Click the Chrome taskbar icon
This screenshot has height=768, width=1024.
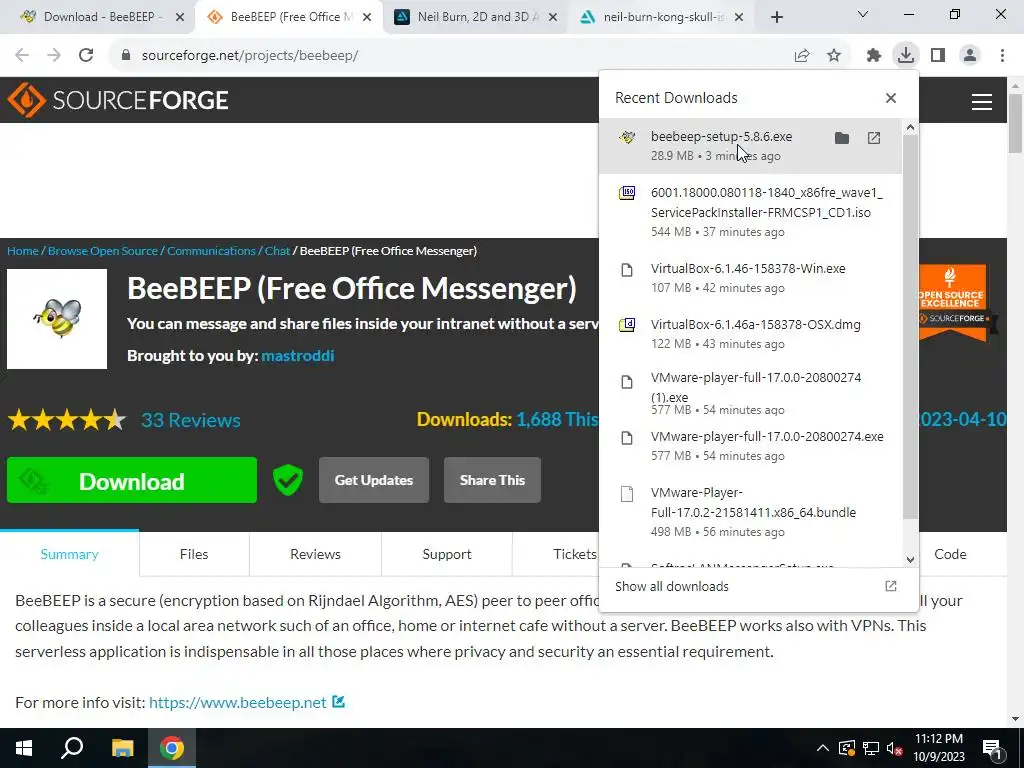coord(172,748)
